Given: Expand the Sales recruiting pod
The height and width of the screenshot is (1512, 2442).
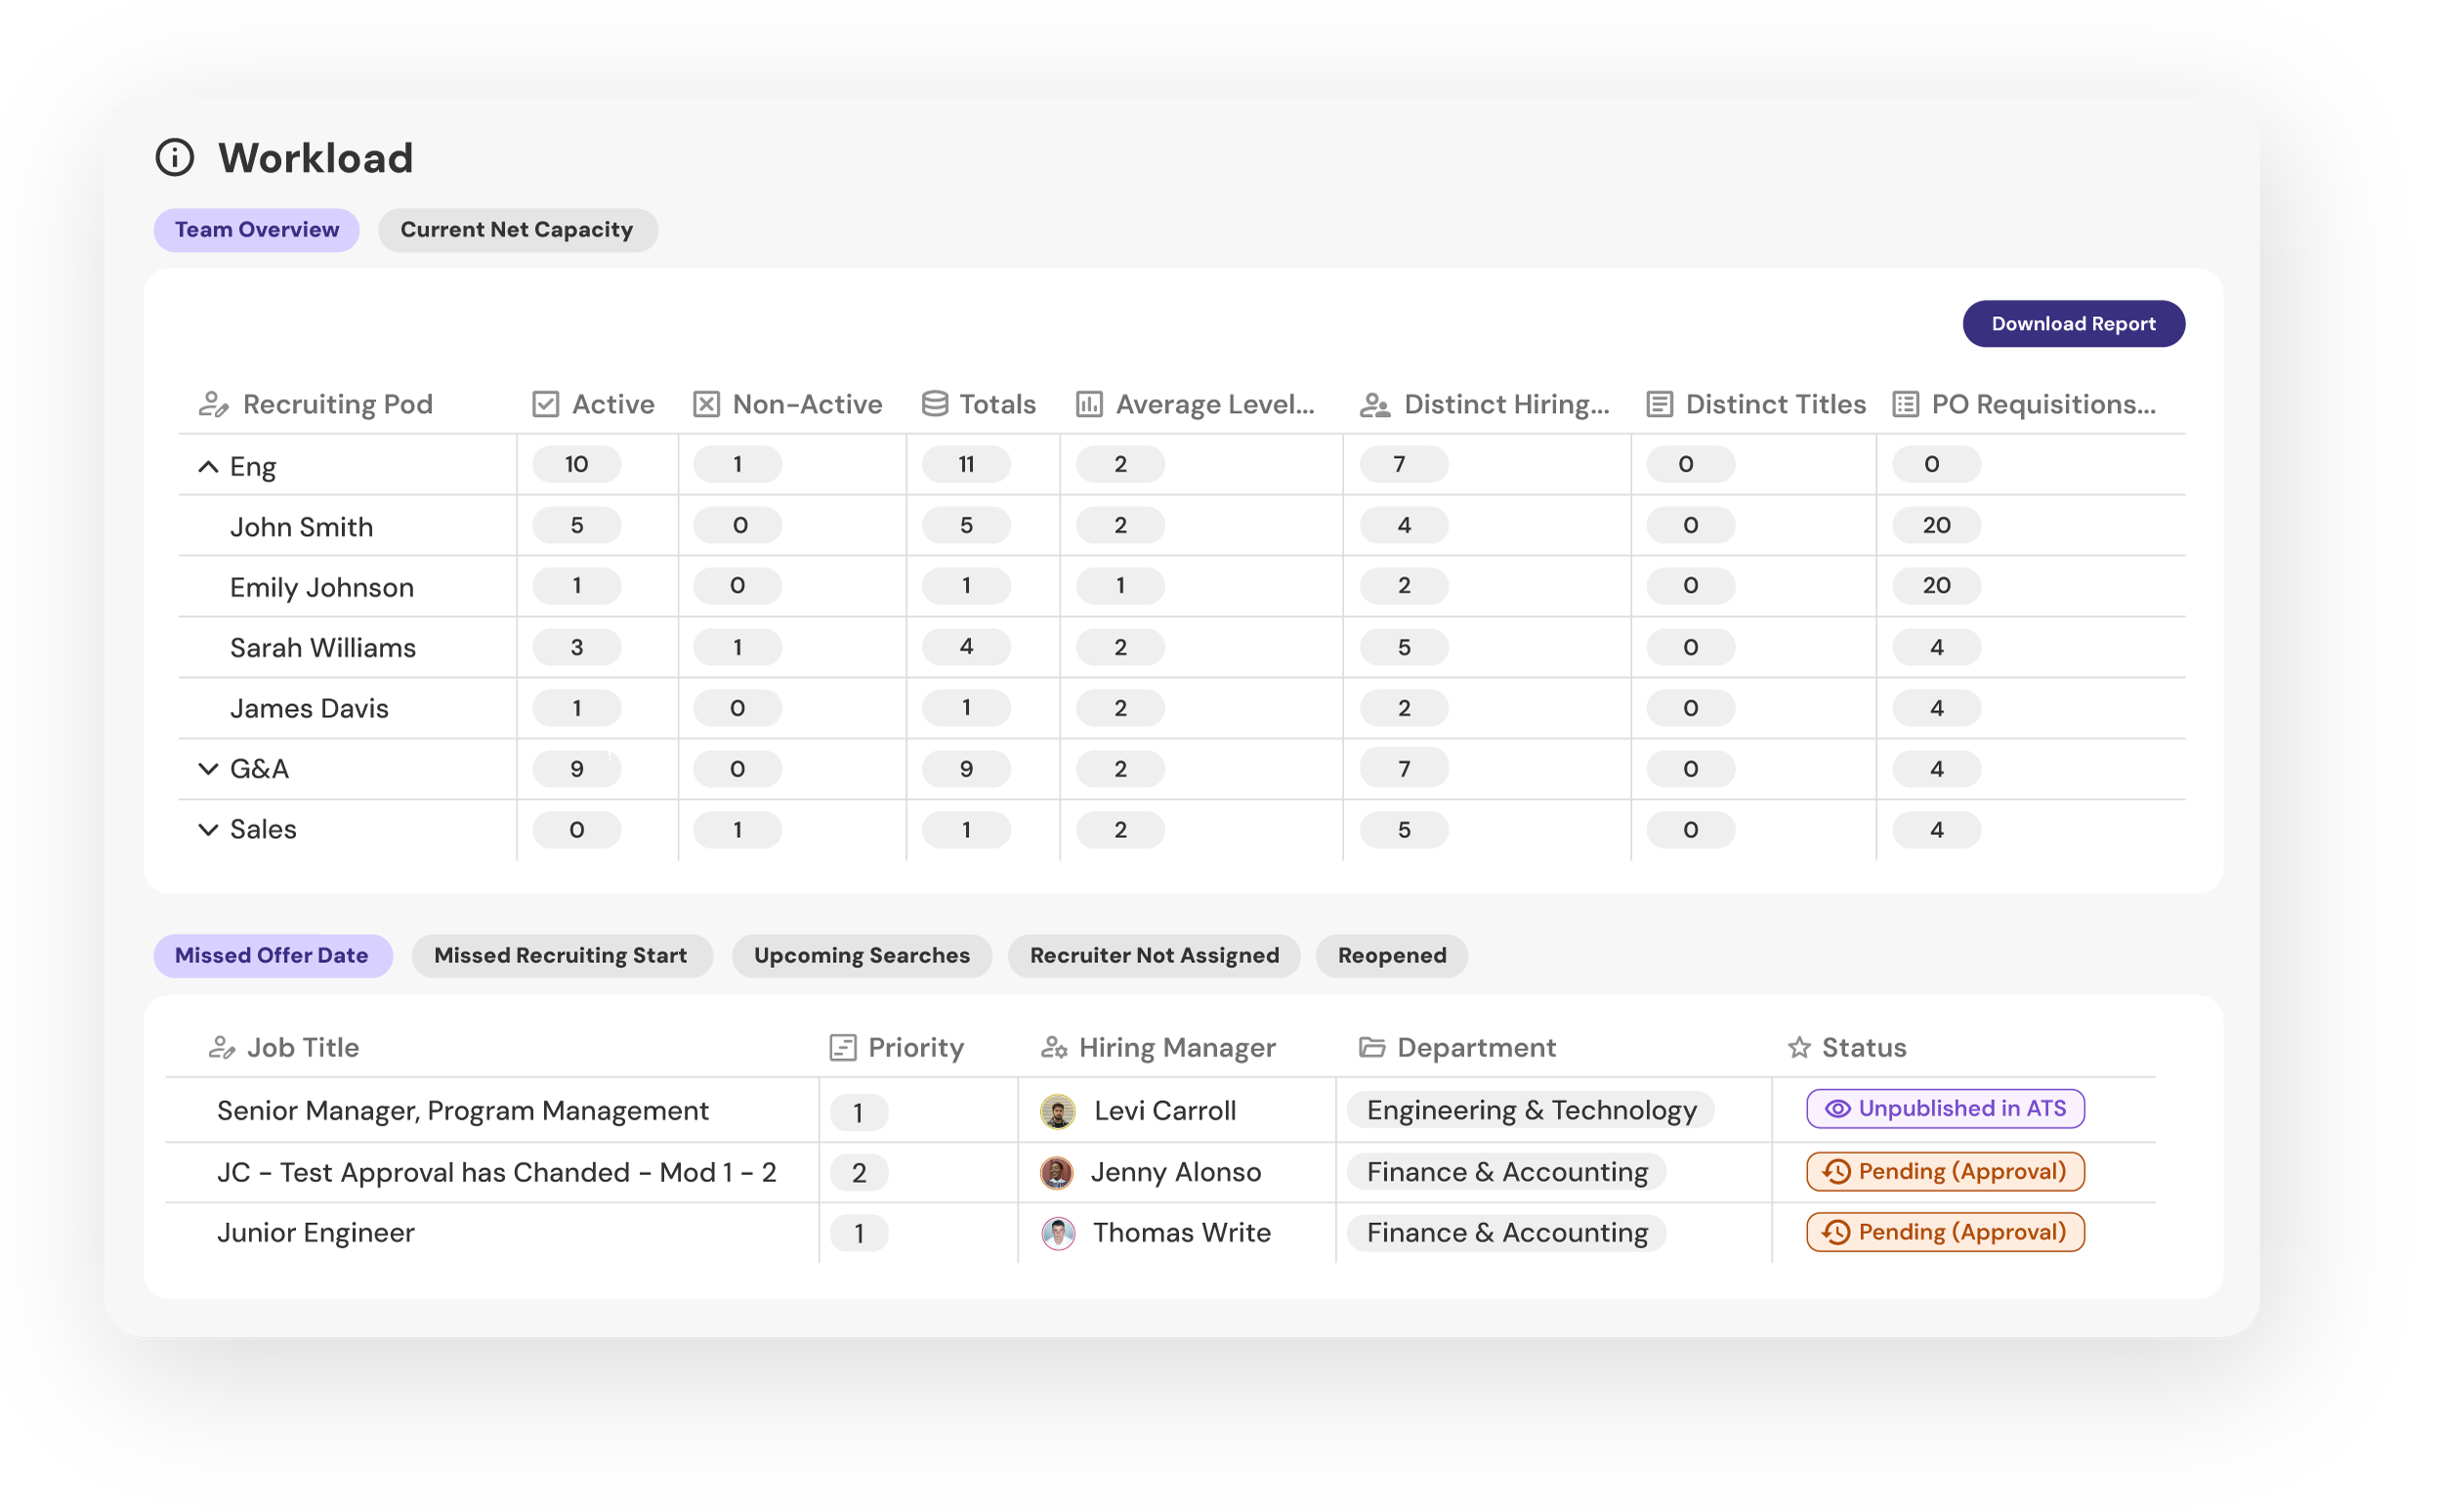Looking at the screenshot, I should pyautogui.click(x=208, y=829).
